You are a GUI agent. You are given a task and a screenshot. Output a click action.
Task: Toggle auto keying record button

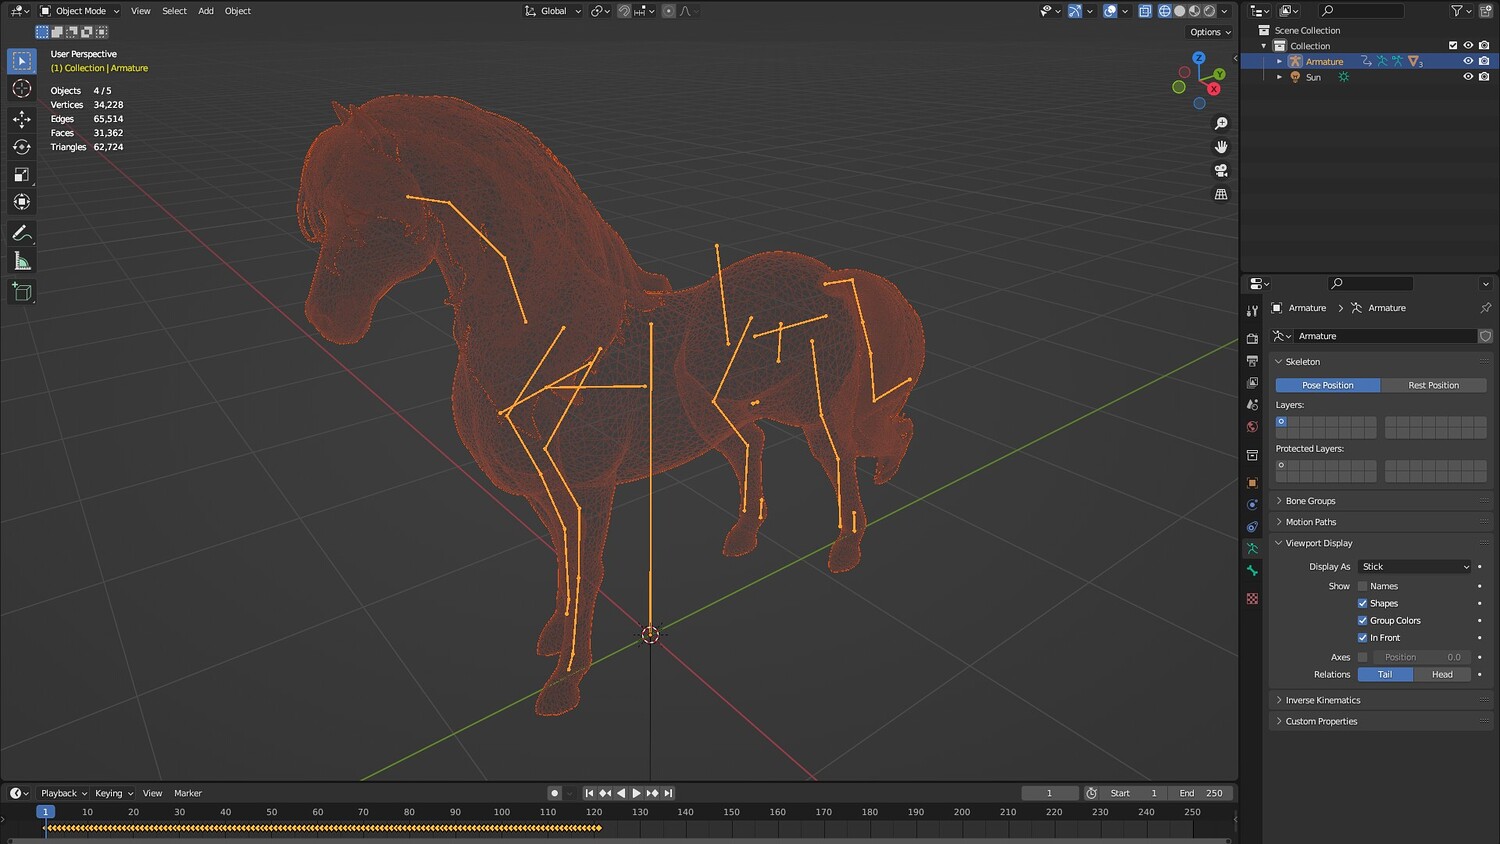554,793
